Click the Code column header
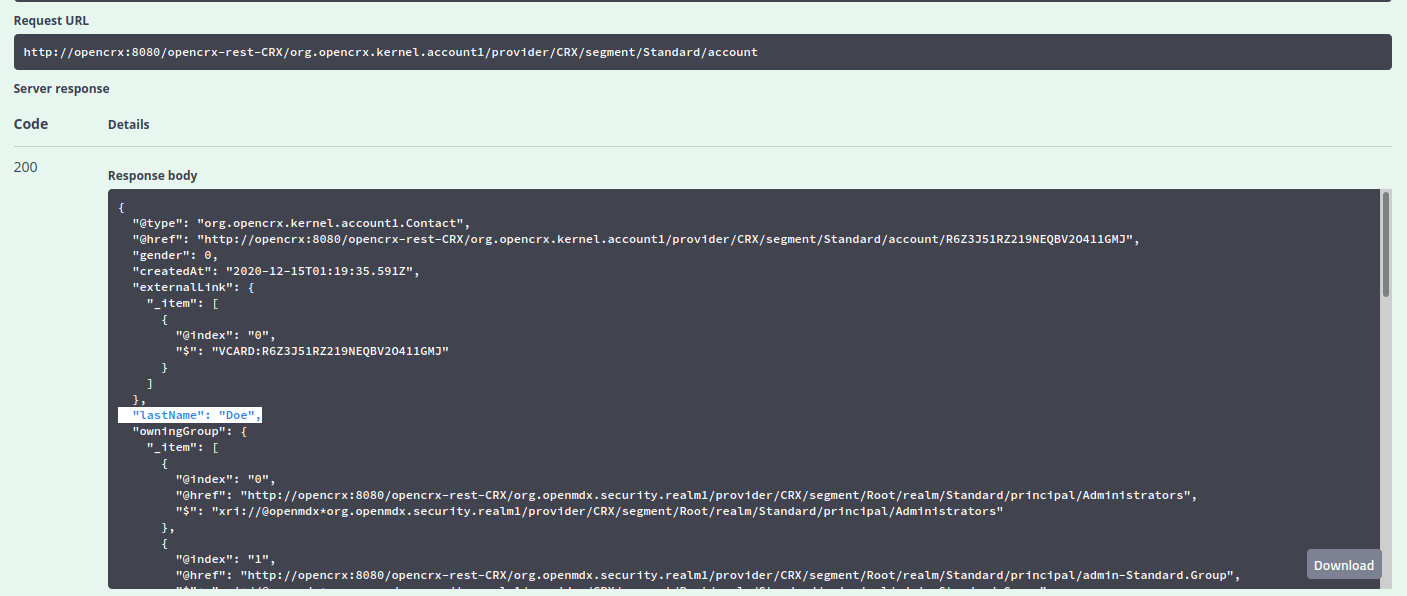The width and height of the screenshot is (1407, 596). click(31, 124)
